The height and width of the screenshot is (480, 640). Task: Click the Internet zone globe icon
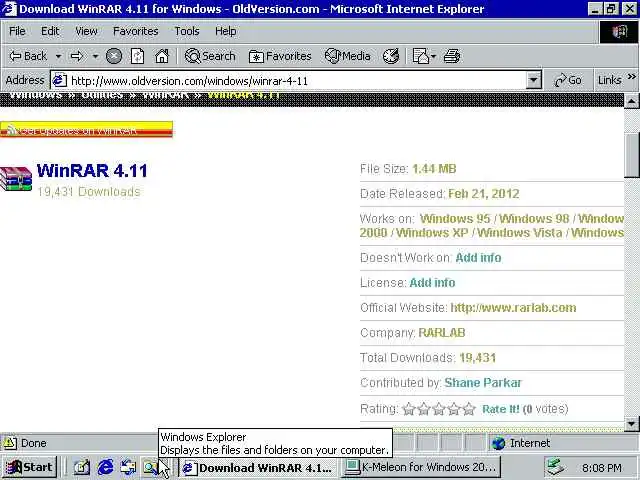tap(498, 443)
